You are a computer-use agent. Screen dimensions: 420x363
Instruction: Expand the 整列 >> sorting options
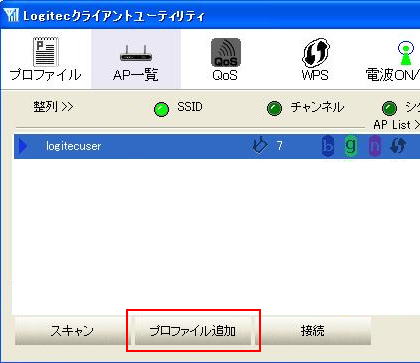53,107
